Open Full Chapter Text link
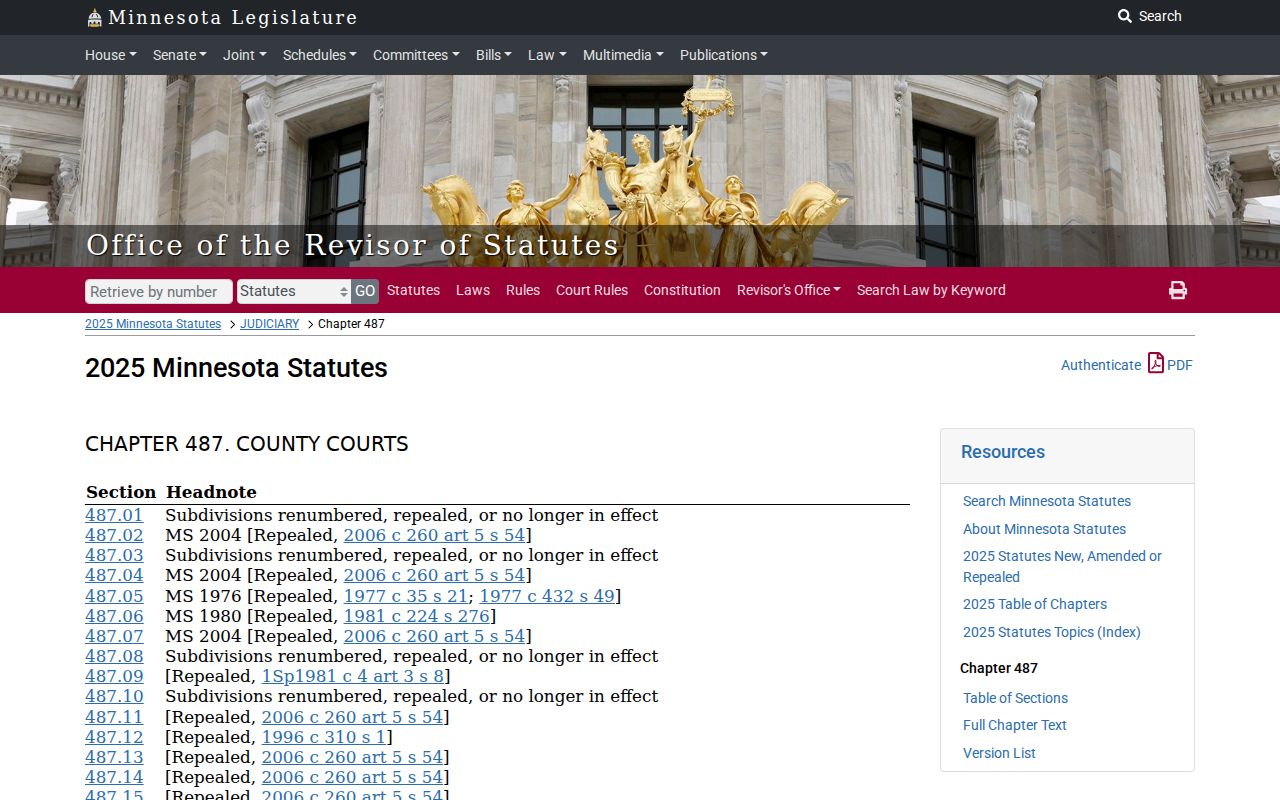The width and height of the screenshot is (1280, 800). pyautogui.click(x=1015, y=725)
